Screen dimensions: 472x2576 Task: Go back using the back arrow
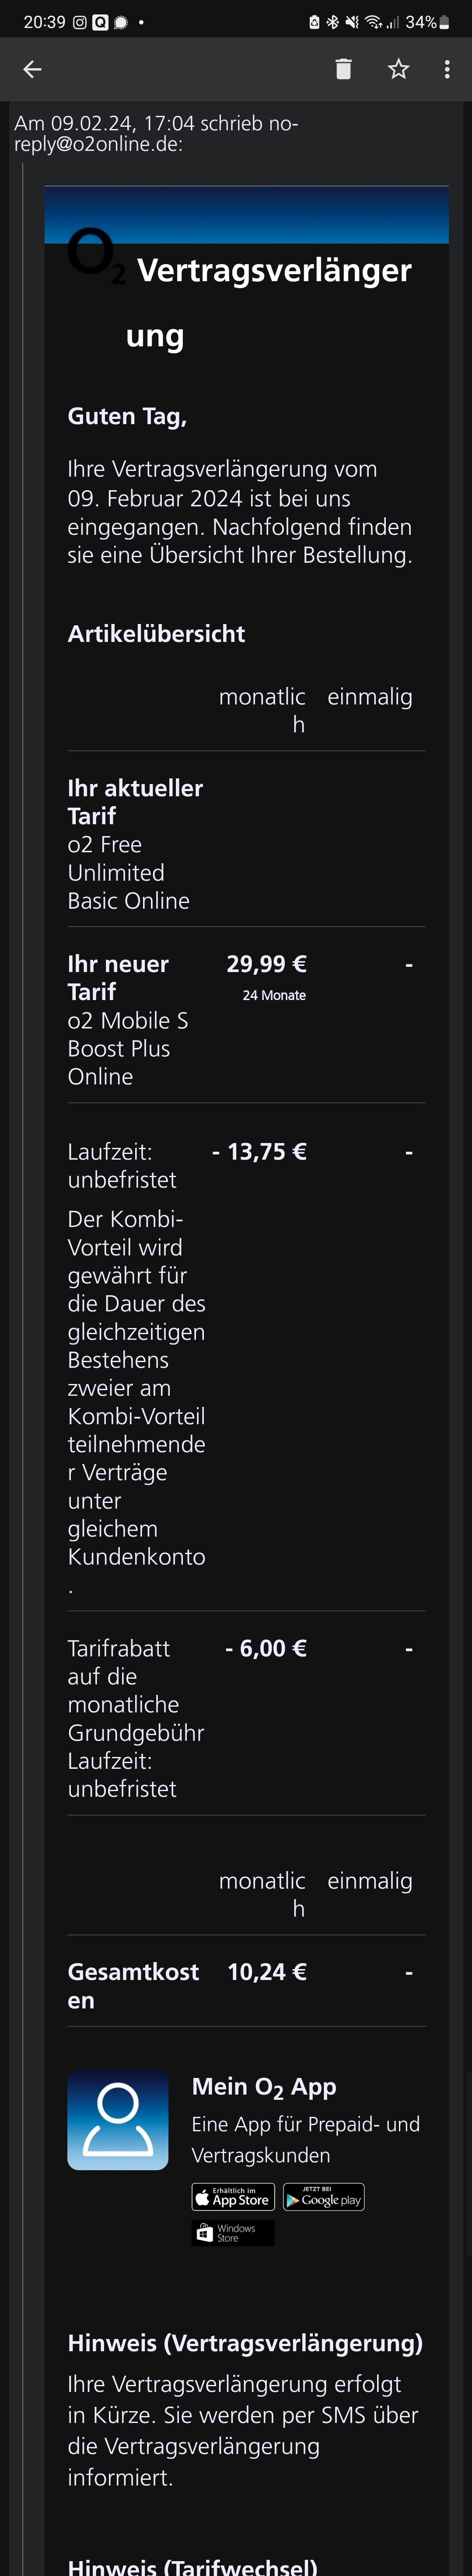32,69
